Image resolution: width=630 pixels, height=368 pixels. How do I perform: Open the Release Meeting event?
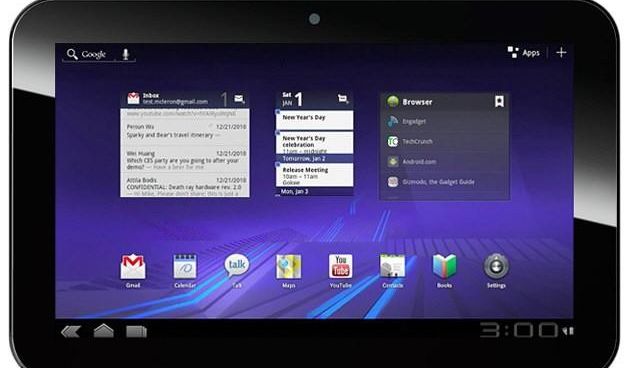click(315, 176)
